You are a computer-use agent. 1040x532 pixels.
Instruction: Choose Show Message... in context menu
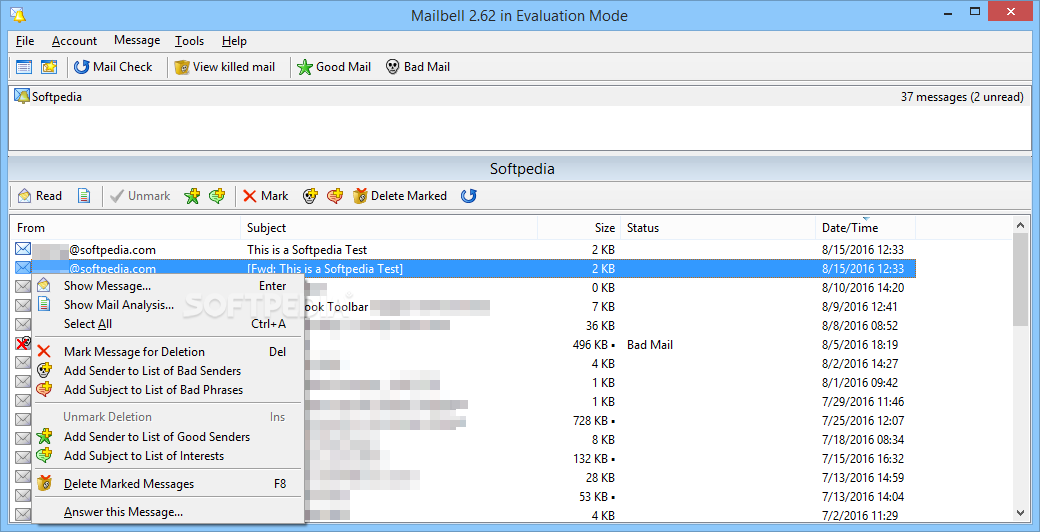click(168, 286)
